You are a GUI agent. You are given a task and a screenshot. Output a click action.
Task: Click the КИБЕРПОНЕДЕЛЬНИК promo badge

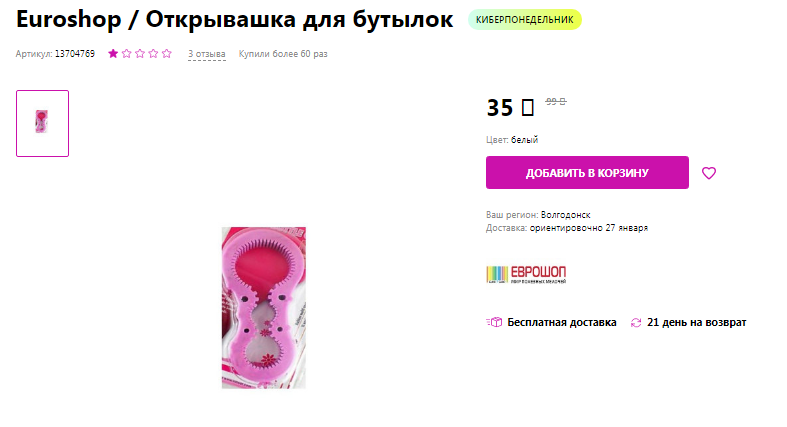[525, 20]
